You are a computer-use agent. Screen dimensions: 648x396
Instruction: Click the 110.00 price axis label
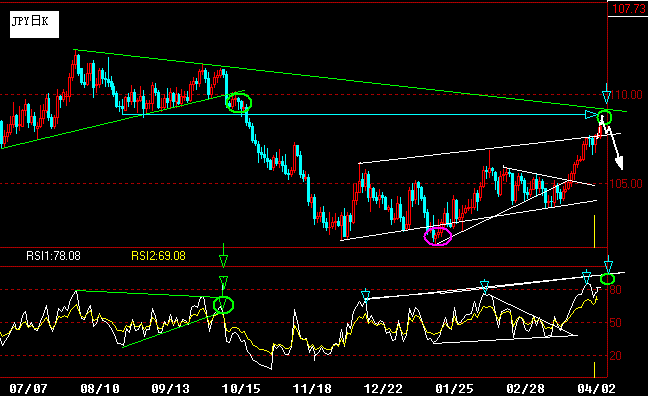pos(627,95)
